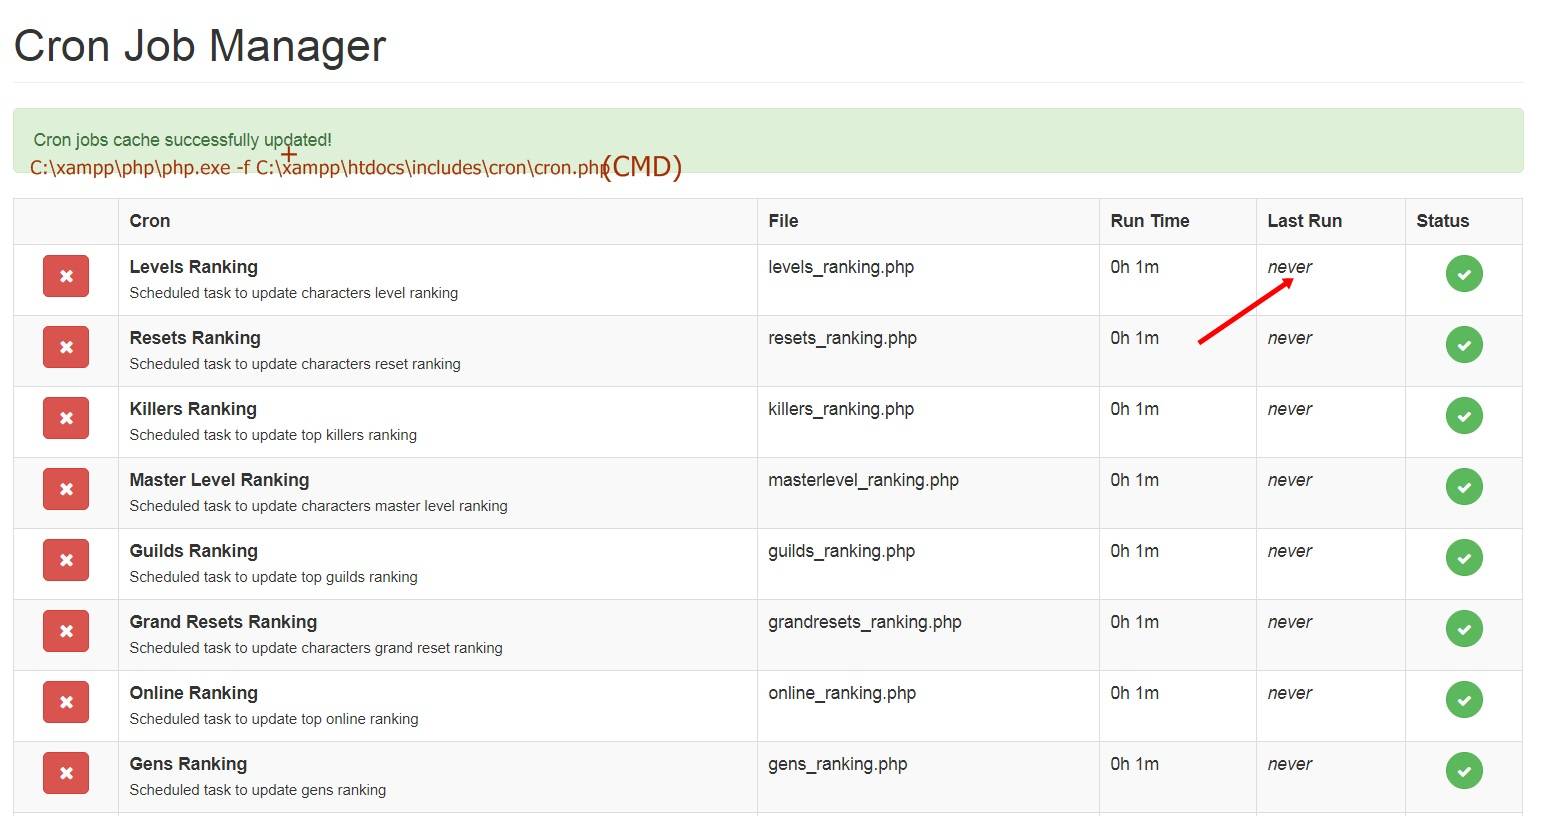Screen dimensions: 1551x816
Task: Click the Cron Job Manager page heading
Action: click(x=200, y=46)
